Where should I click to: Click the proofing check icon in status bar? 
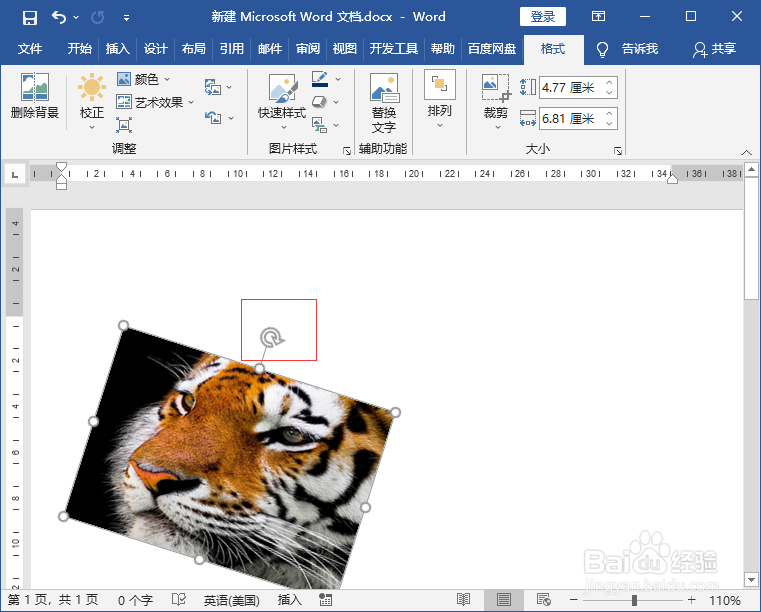179,600
